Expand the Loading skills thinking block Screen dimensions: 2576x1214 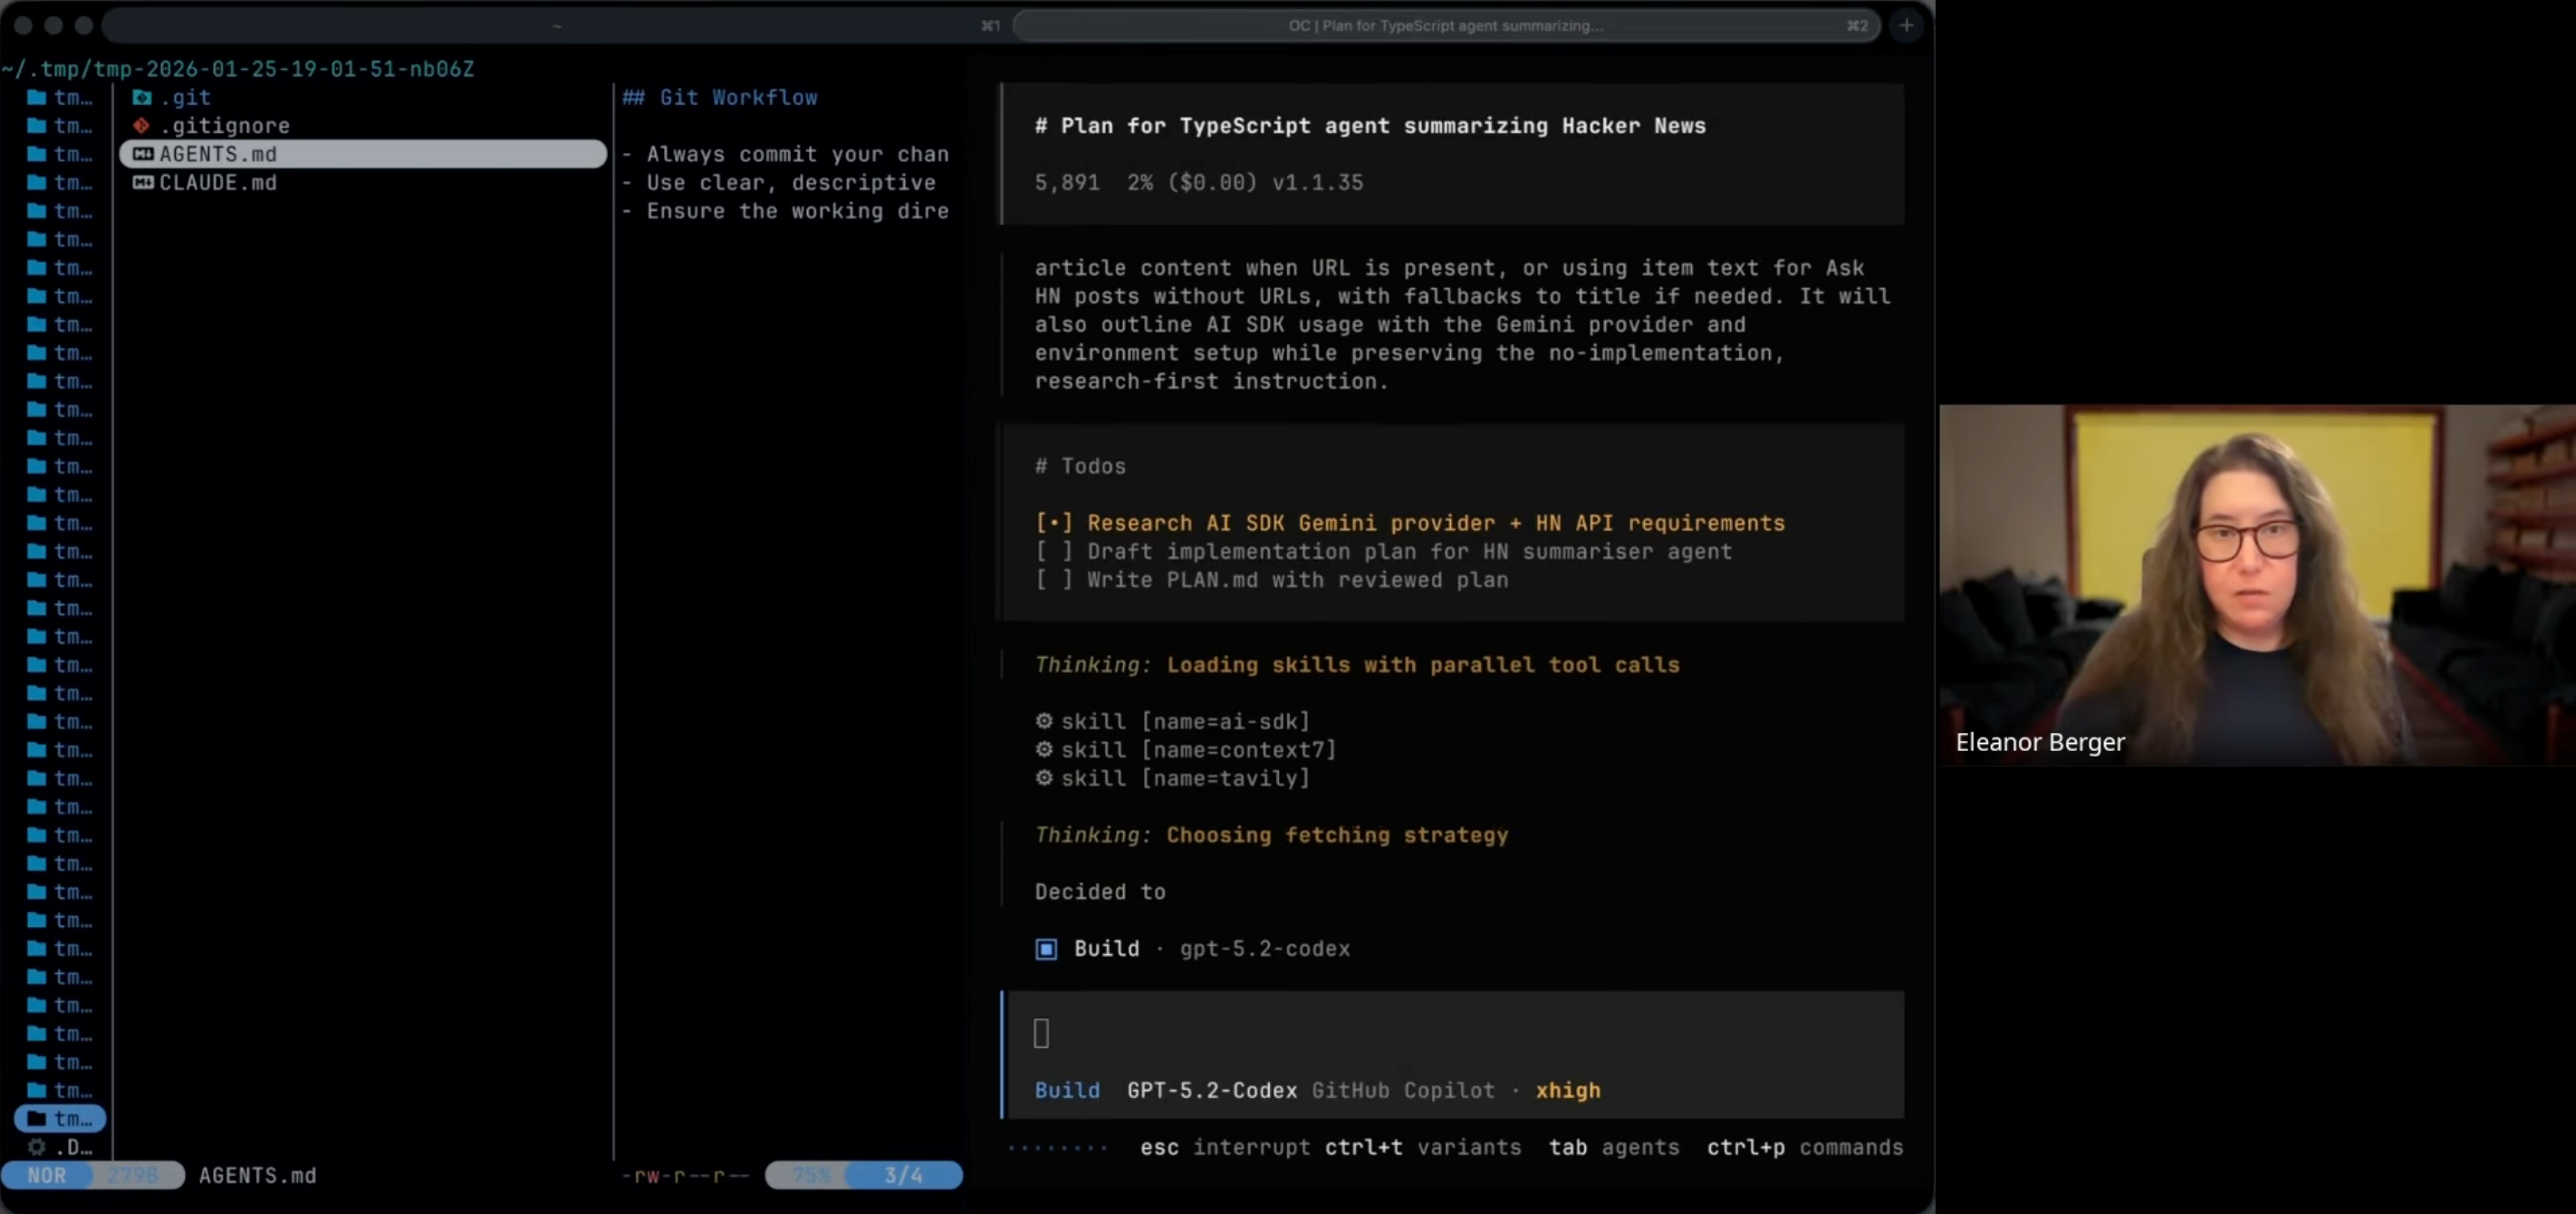(1356, 665)
